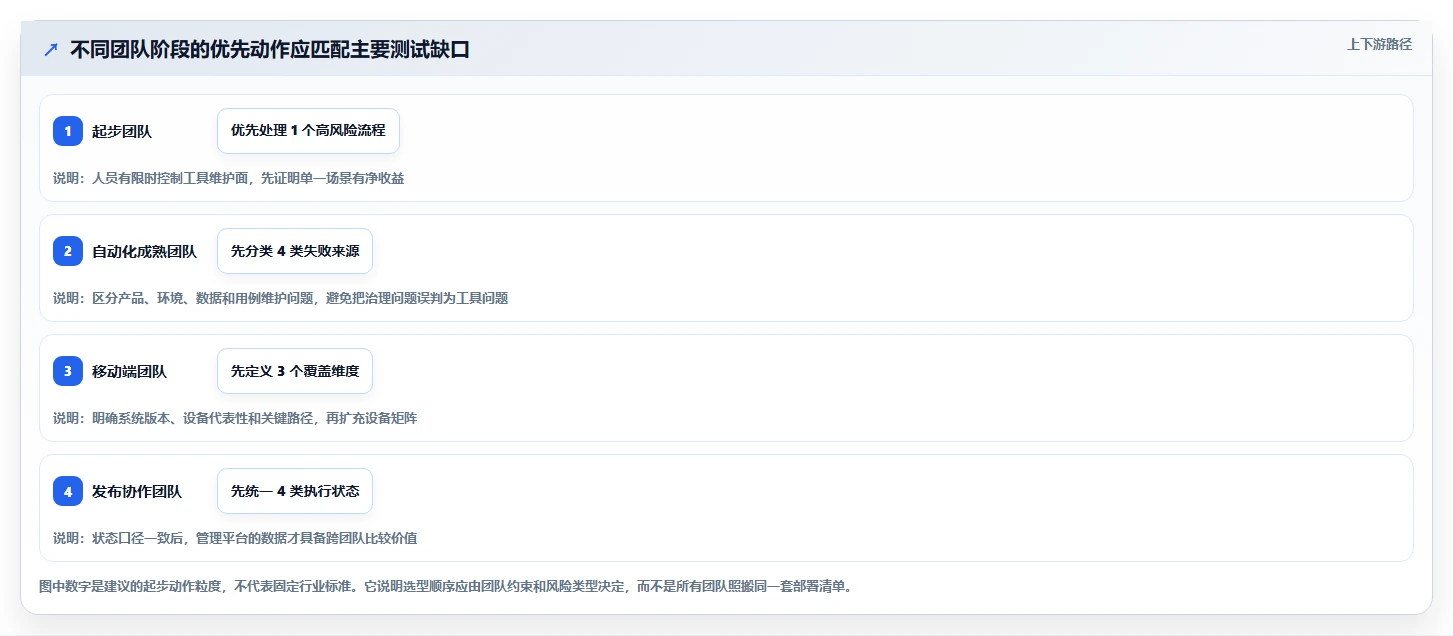Click the note starting 说明：人员有限时控制工具维护面
1453x636 pixels.
click(229, 178)
